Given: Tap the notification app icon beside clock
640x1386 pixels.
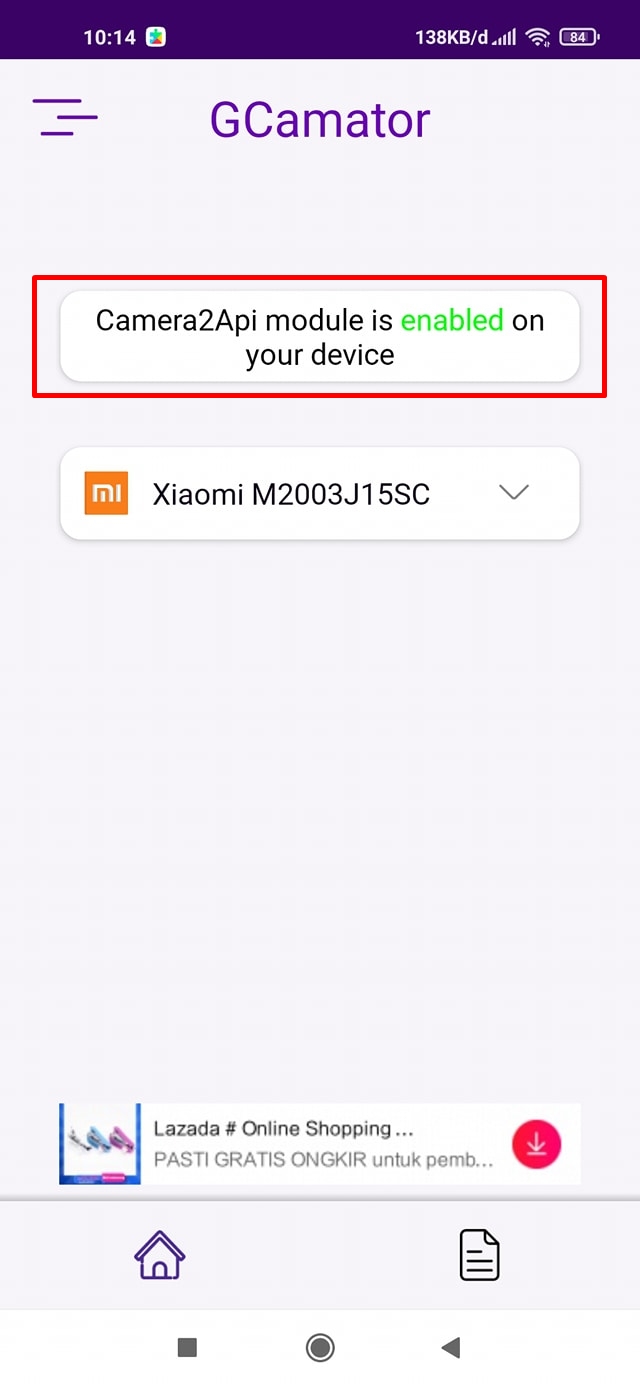Looking at the screenshot, I should 156,37.
